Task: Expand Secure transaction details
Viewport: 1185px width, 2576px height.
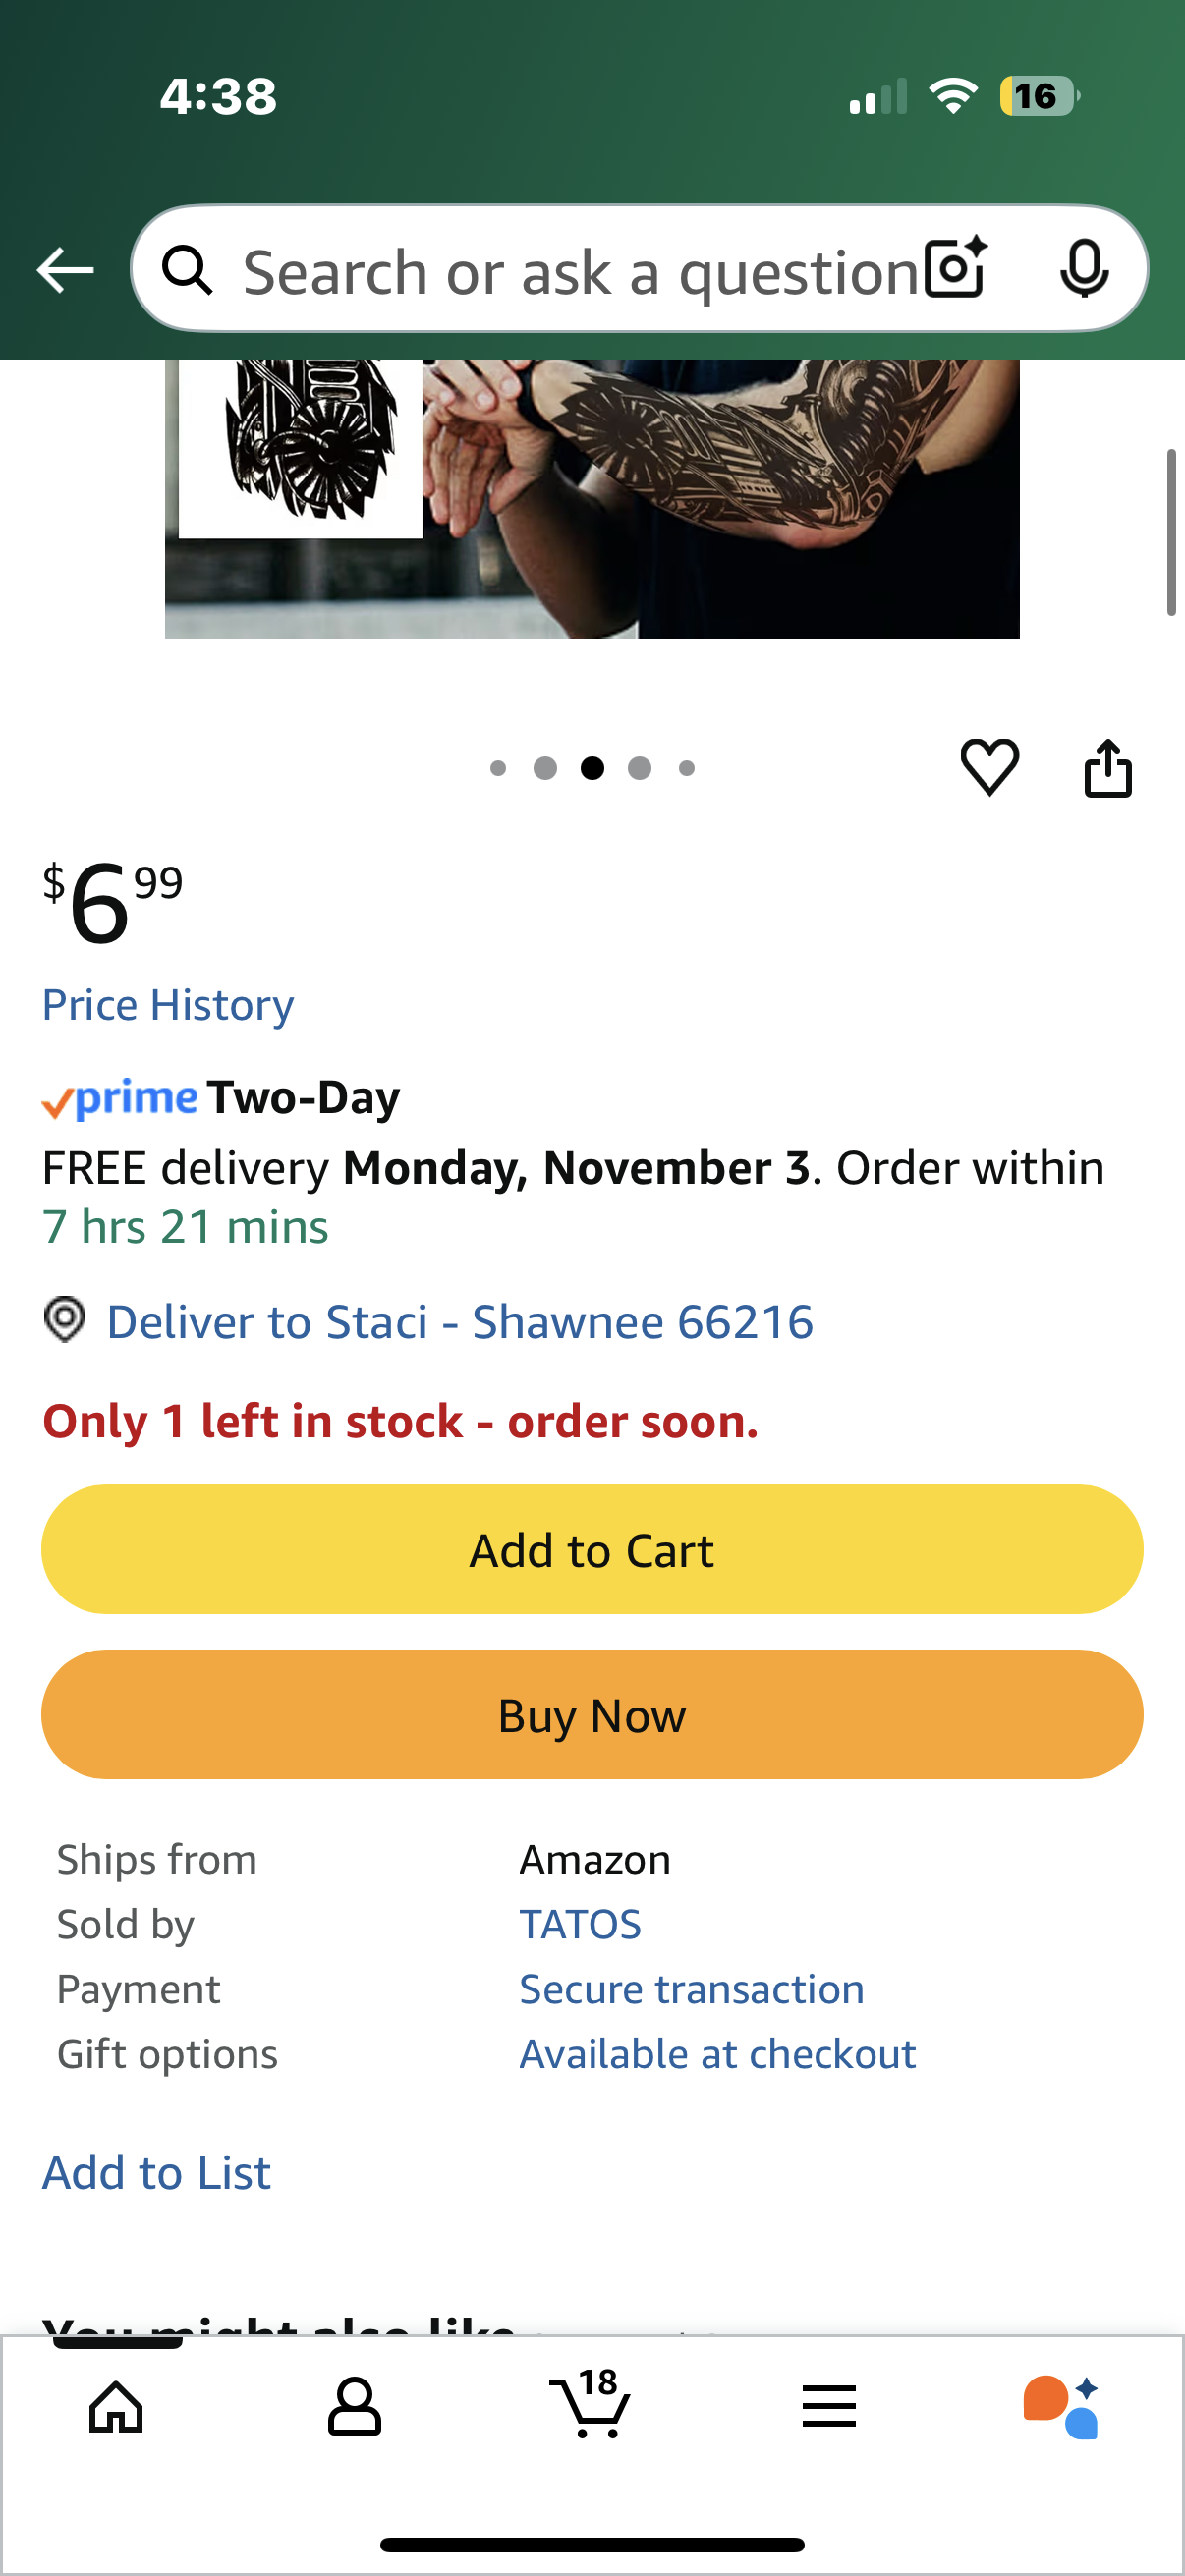Action: tap(691, 1989)
